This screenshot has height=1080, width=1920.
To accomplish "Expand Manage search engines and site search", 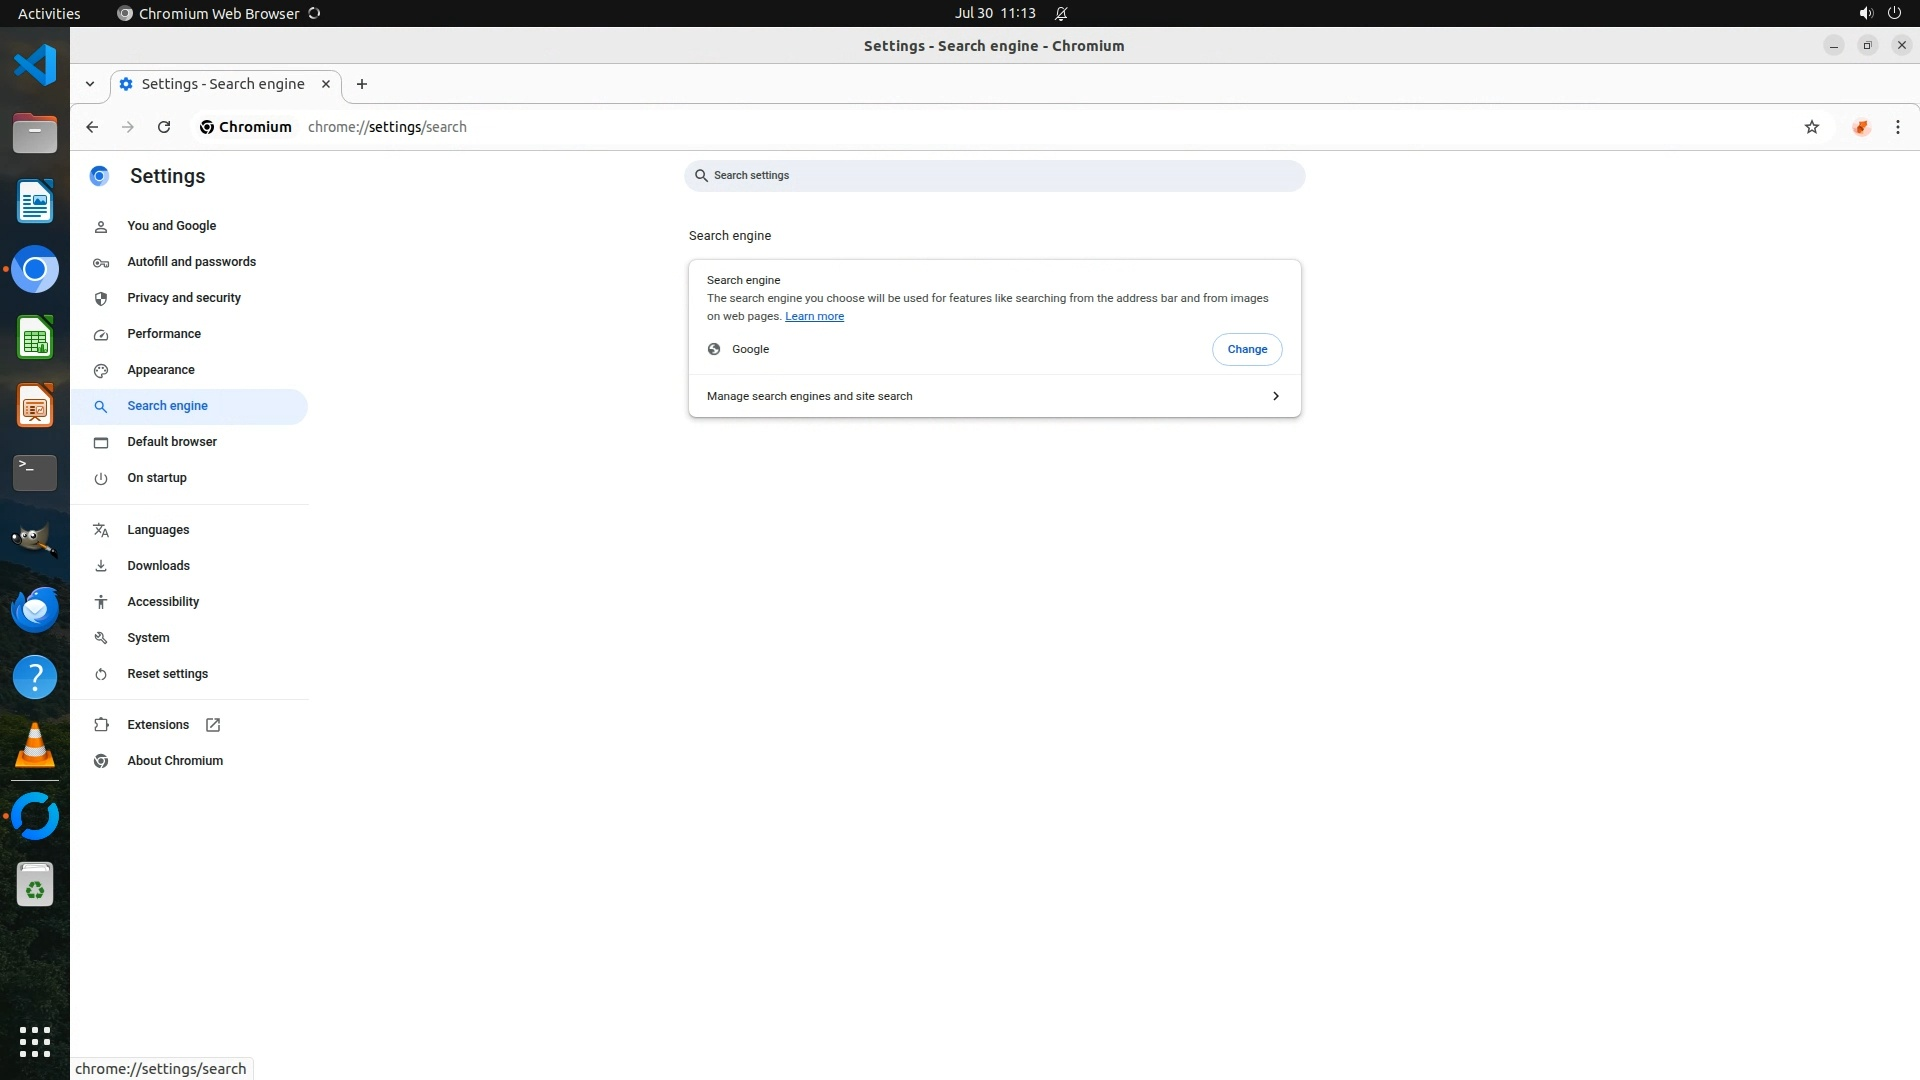I will pos(993,397).
